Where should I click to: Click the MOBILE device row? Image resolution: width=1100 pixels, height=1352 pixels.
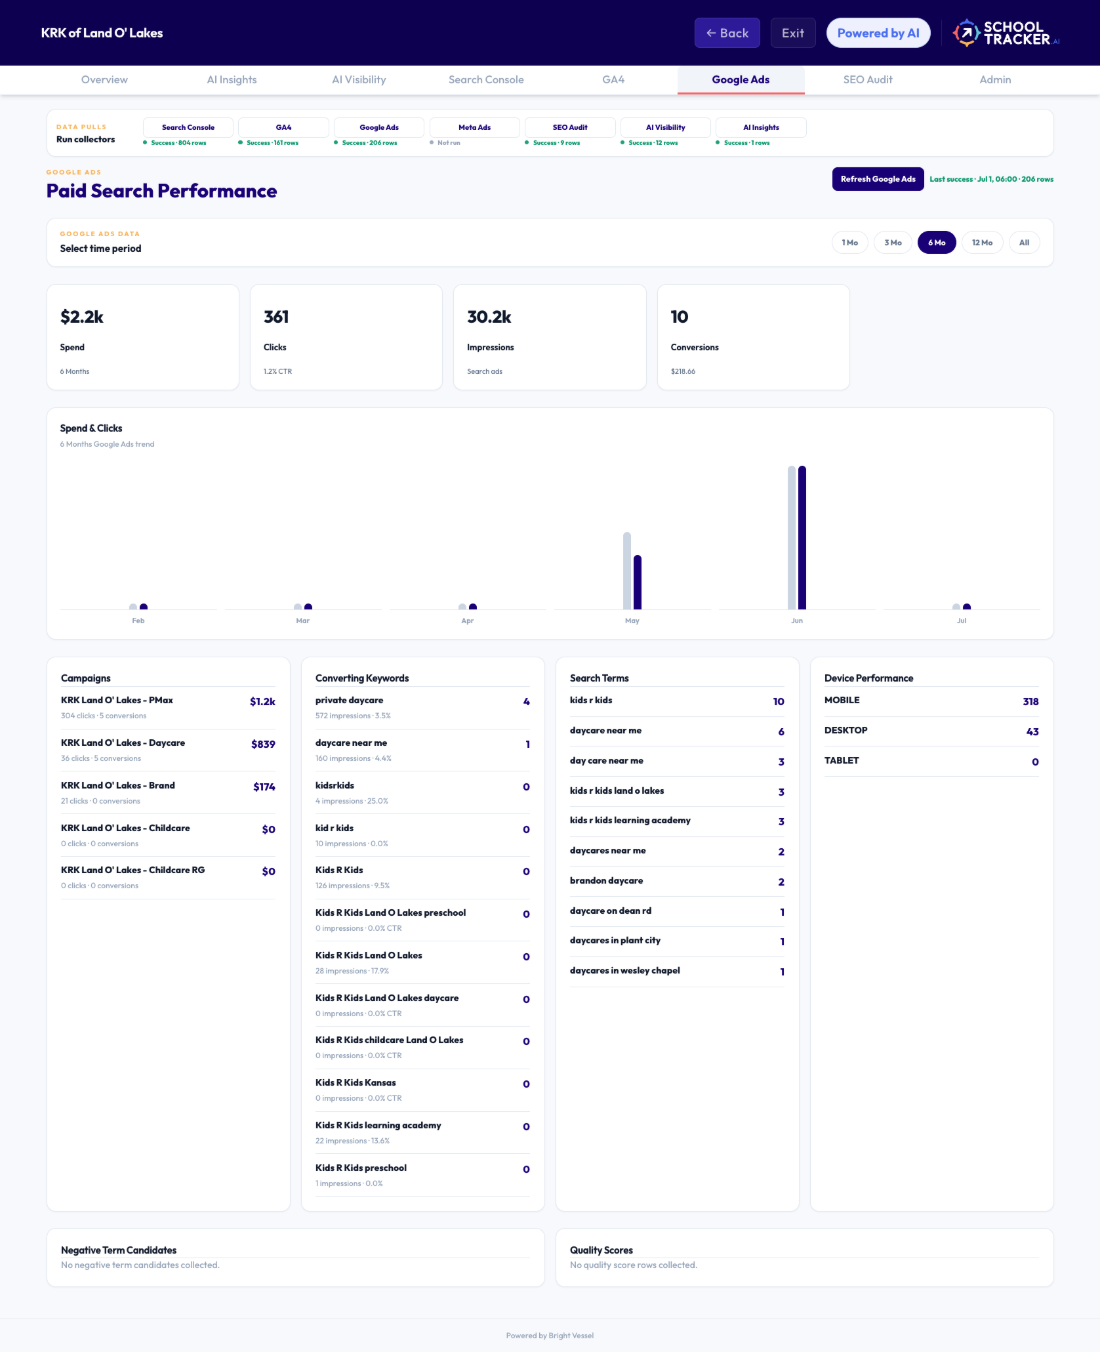click(931, 701)
